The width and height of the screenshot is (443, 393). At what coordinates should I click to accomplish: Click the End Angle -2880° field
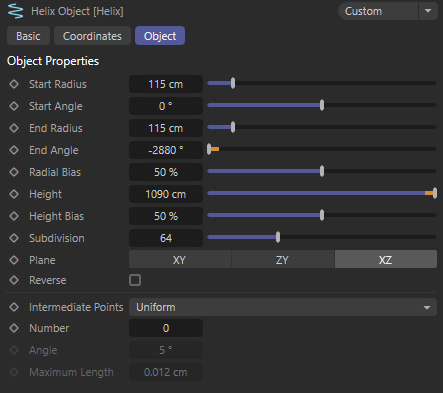166,150
